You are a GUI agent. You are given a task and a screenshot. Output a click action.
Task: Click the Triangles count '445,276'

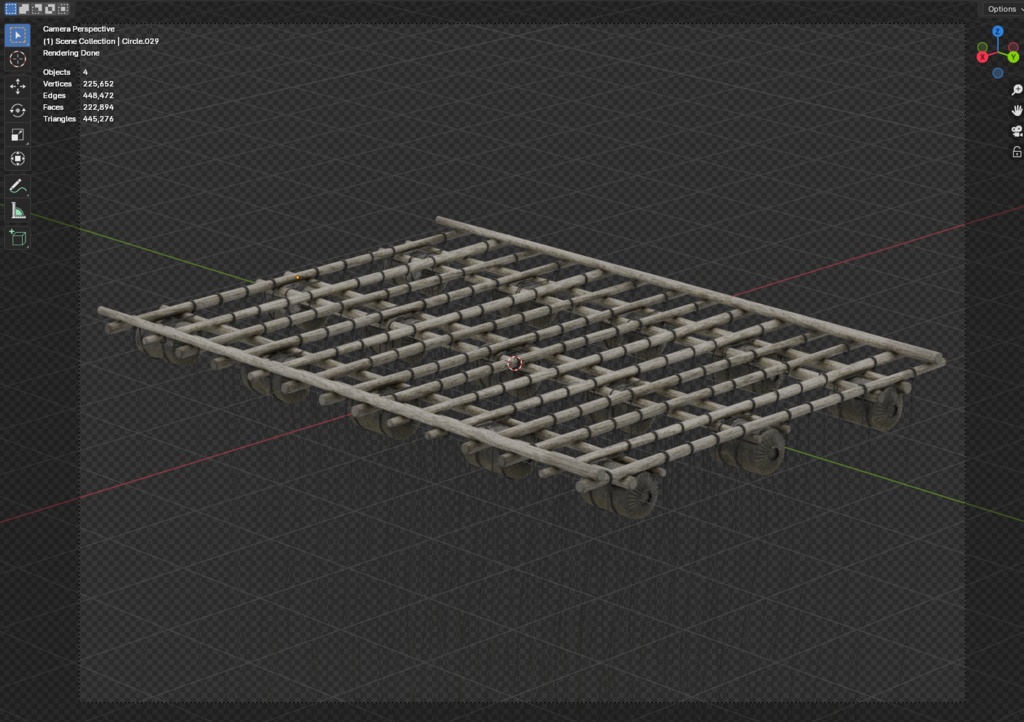(98, 119)
